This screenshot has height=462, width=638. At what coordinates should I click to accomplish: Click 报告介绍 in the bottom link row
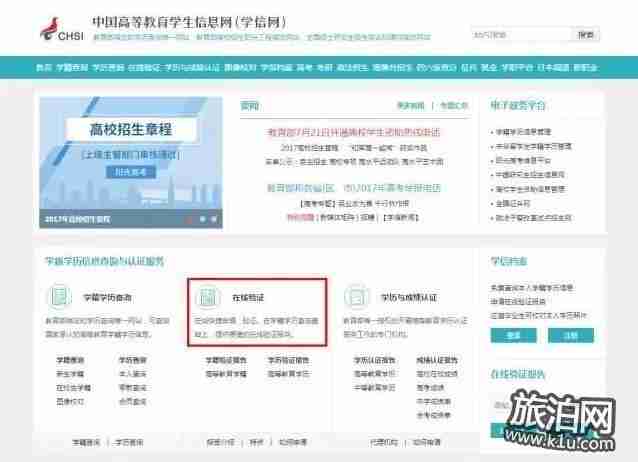(x=220, y=442)
